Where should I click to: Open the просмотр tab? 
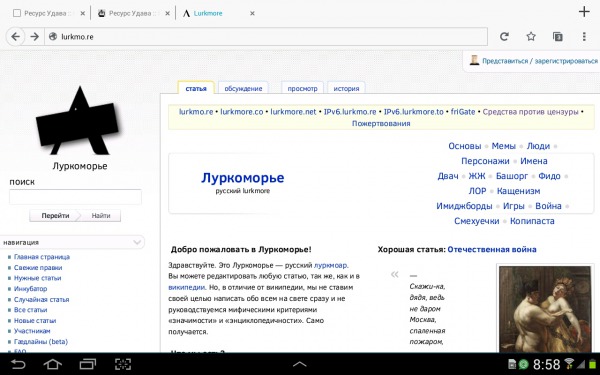[302, 88]
